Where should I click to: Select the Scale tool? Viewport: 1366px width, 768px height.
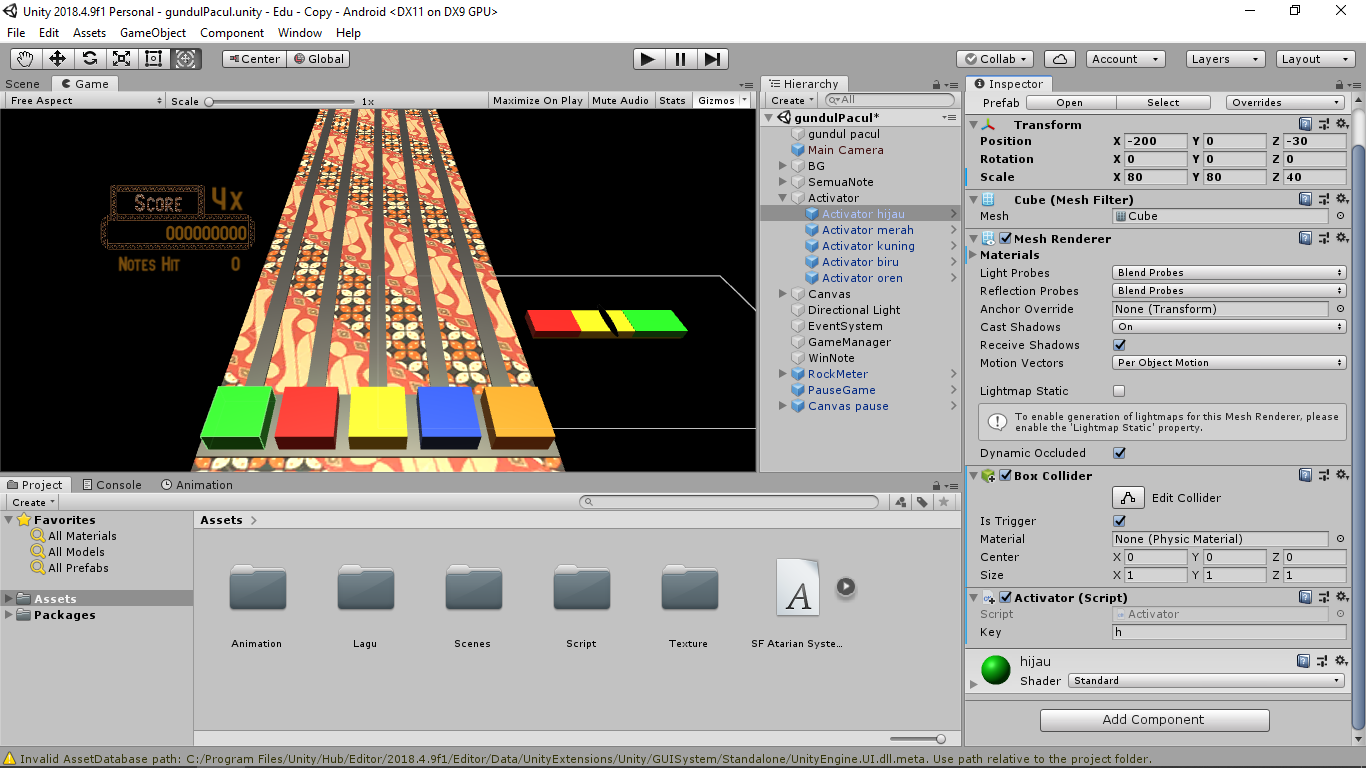point(121,59)
